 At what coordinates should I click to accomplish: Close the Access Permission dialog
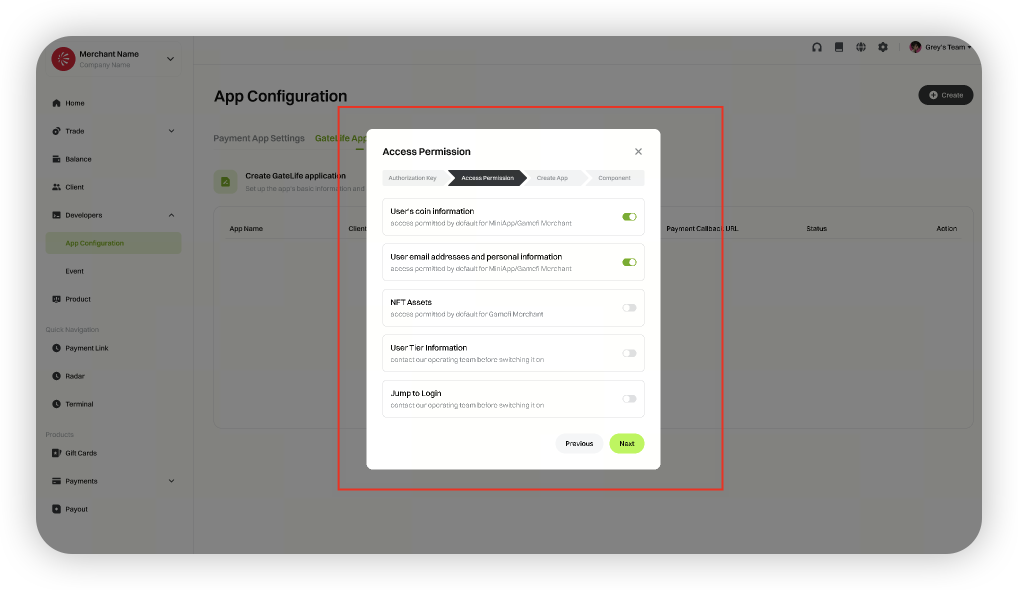[638, 152]
